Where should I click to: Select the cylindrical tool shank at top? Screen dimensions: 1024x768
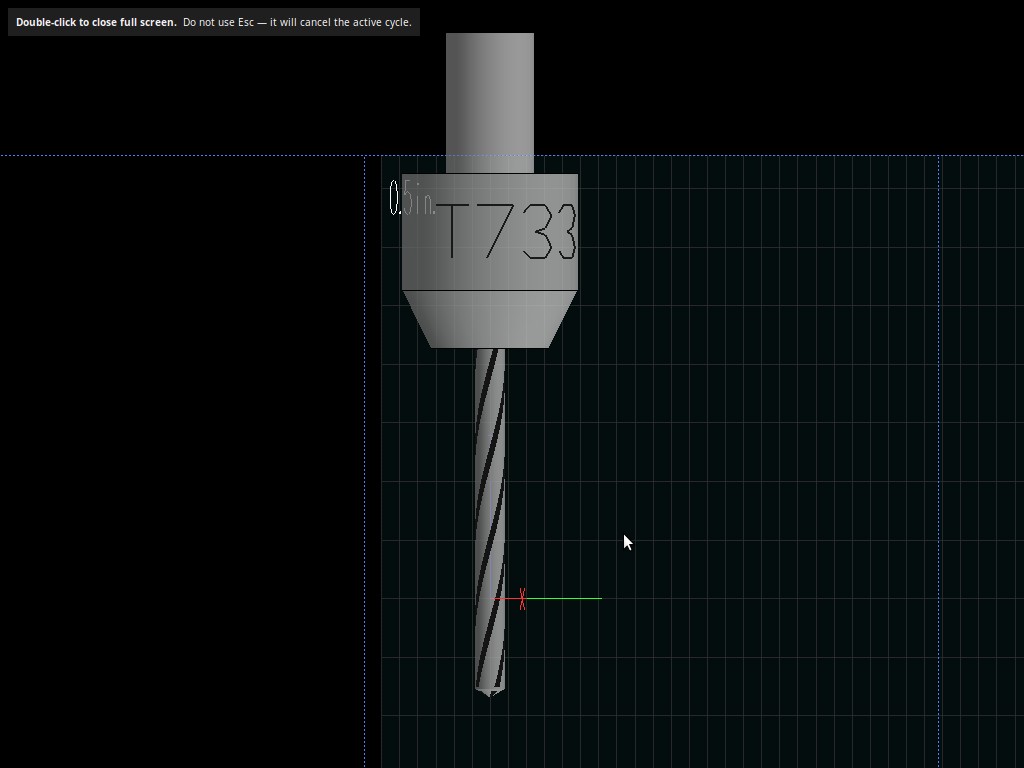[x=490, y=103]
